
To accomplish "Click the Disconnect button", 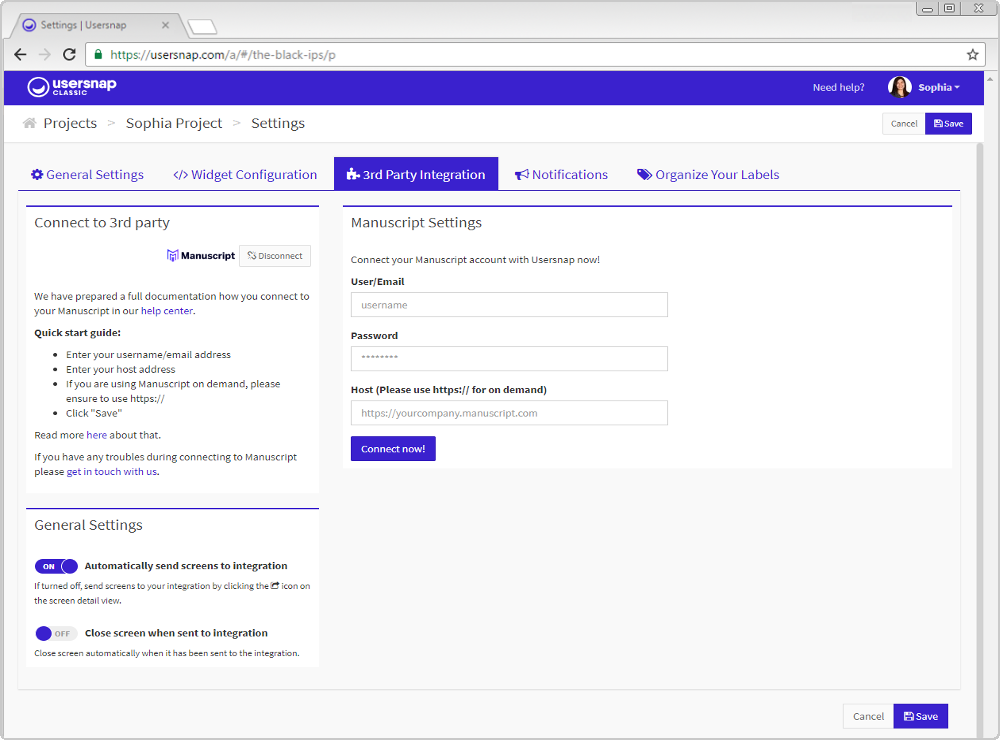I will [275, 256].
